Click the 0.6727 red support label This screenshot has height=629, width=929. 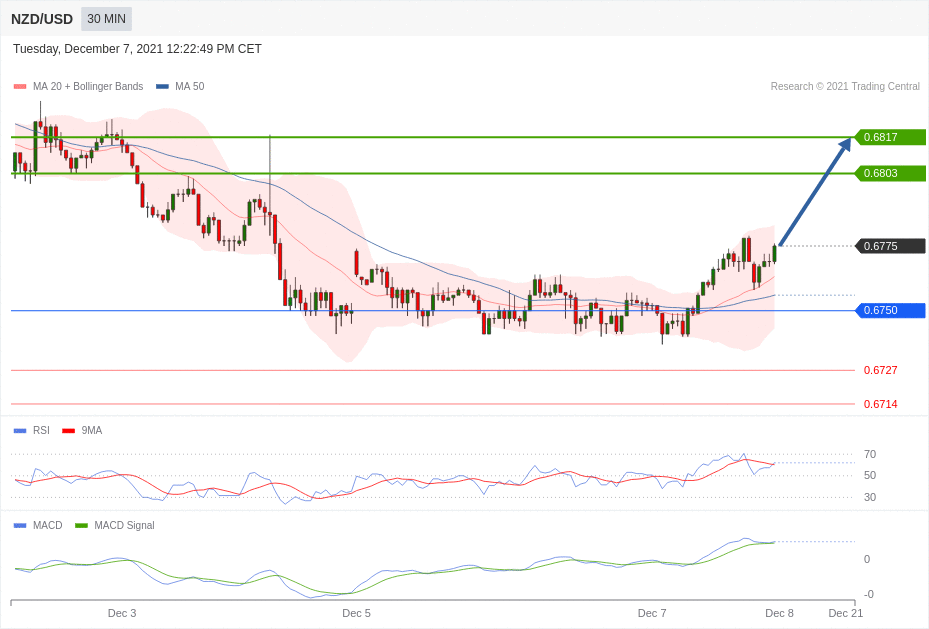pyautogui.click(x=880, y=370)
